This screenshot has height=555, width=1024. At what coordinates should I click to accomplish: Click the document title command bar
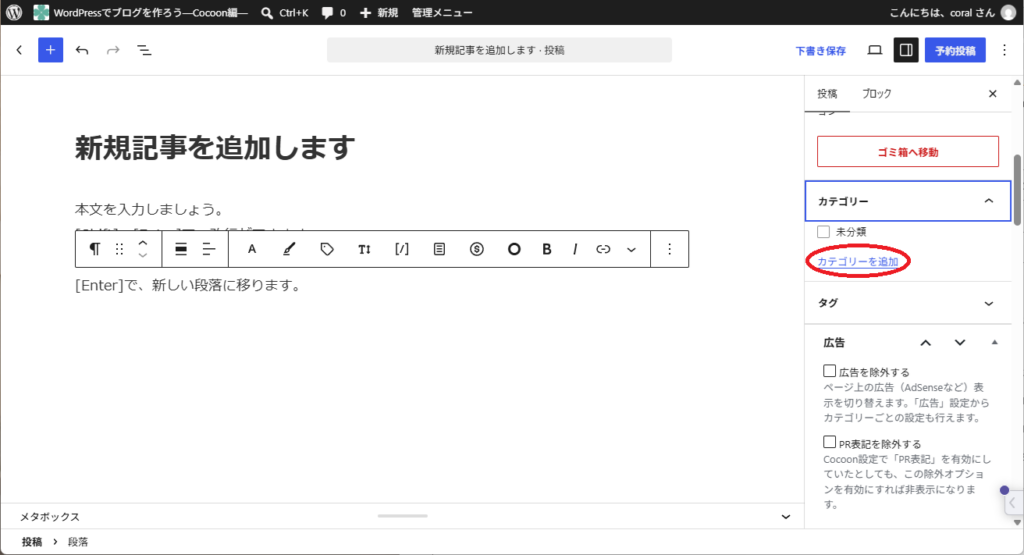tap(499, 50)
